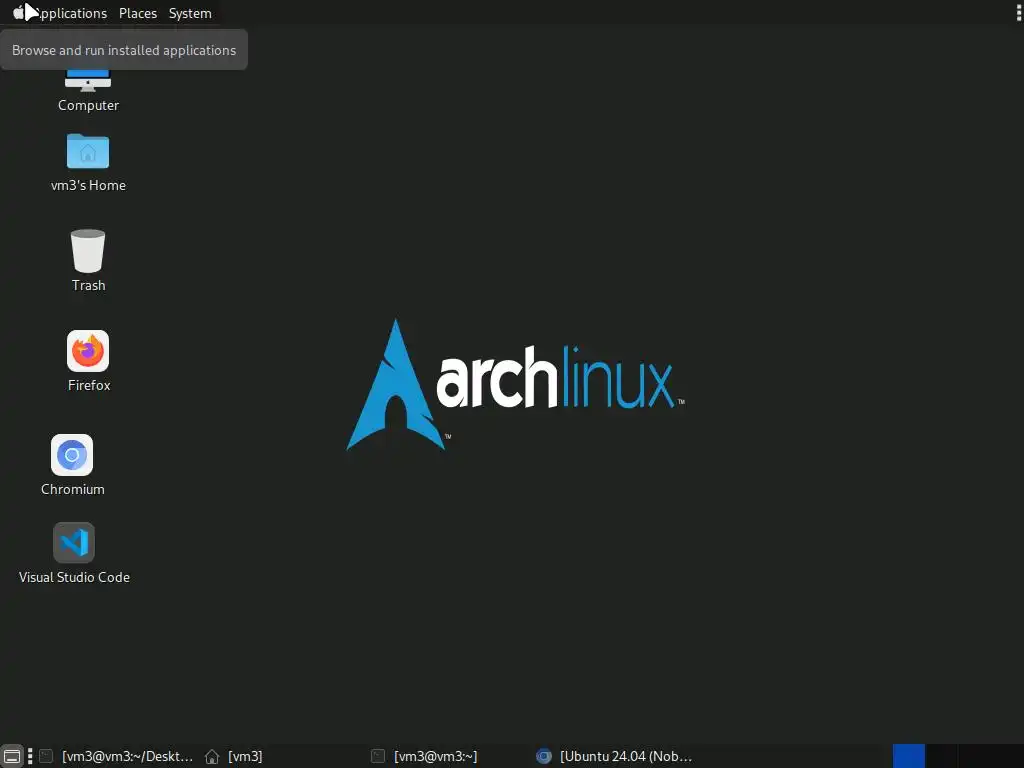Click the "Firefox" label text

(x=89, y=385)
